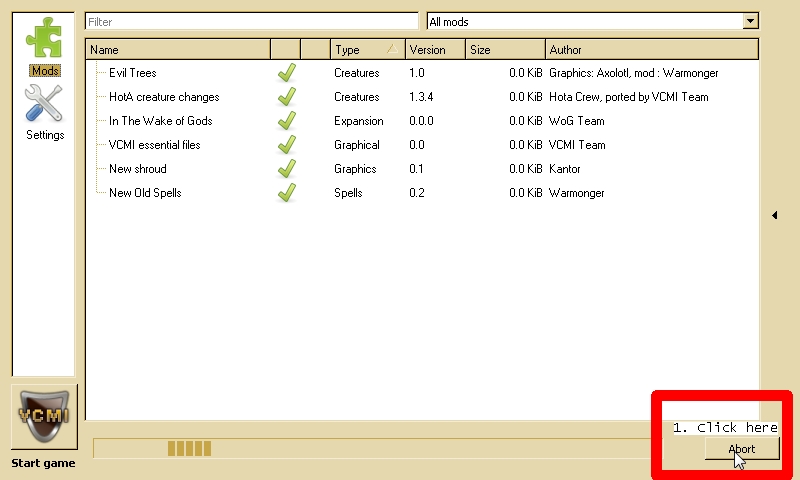Open the Settings wrench icon

(44, 110)
